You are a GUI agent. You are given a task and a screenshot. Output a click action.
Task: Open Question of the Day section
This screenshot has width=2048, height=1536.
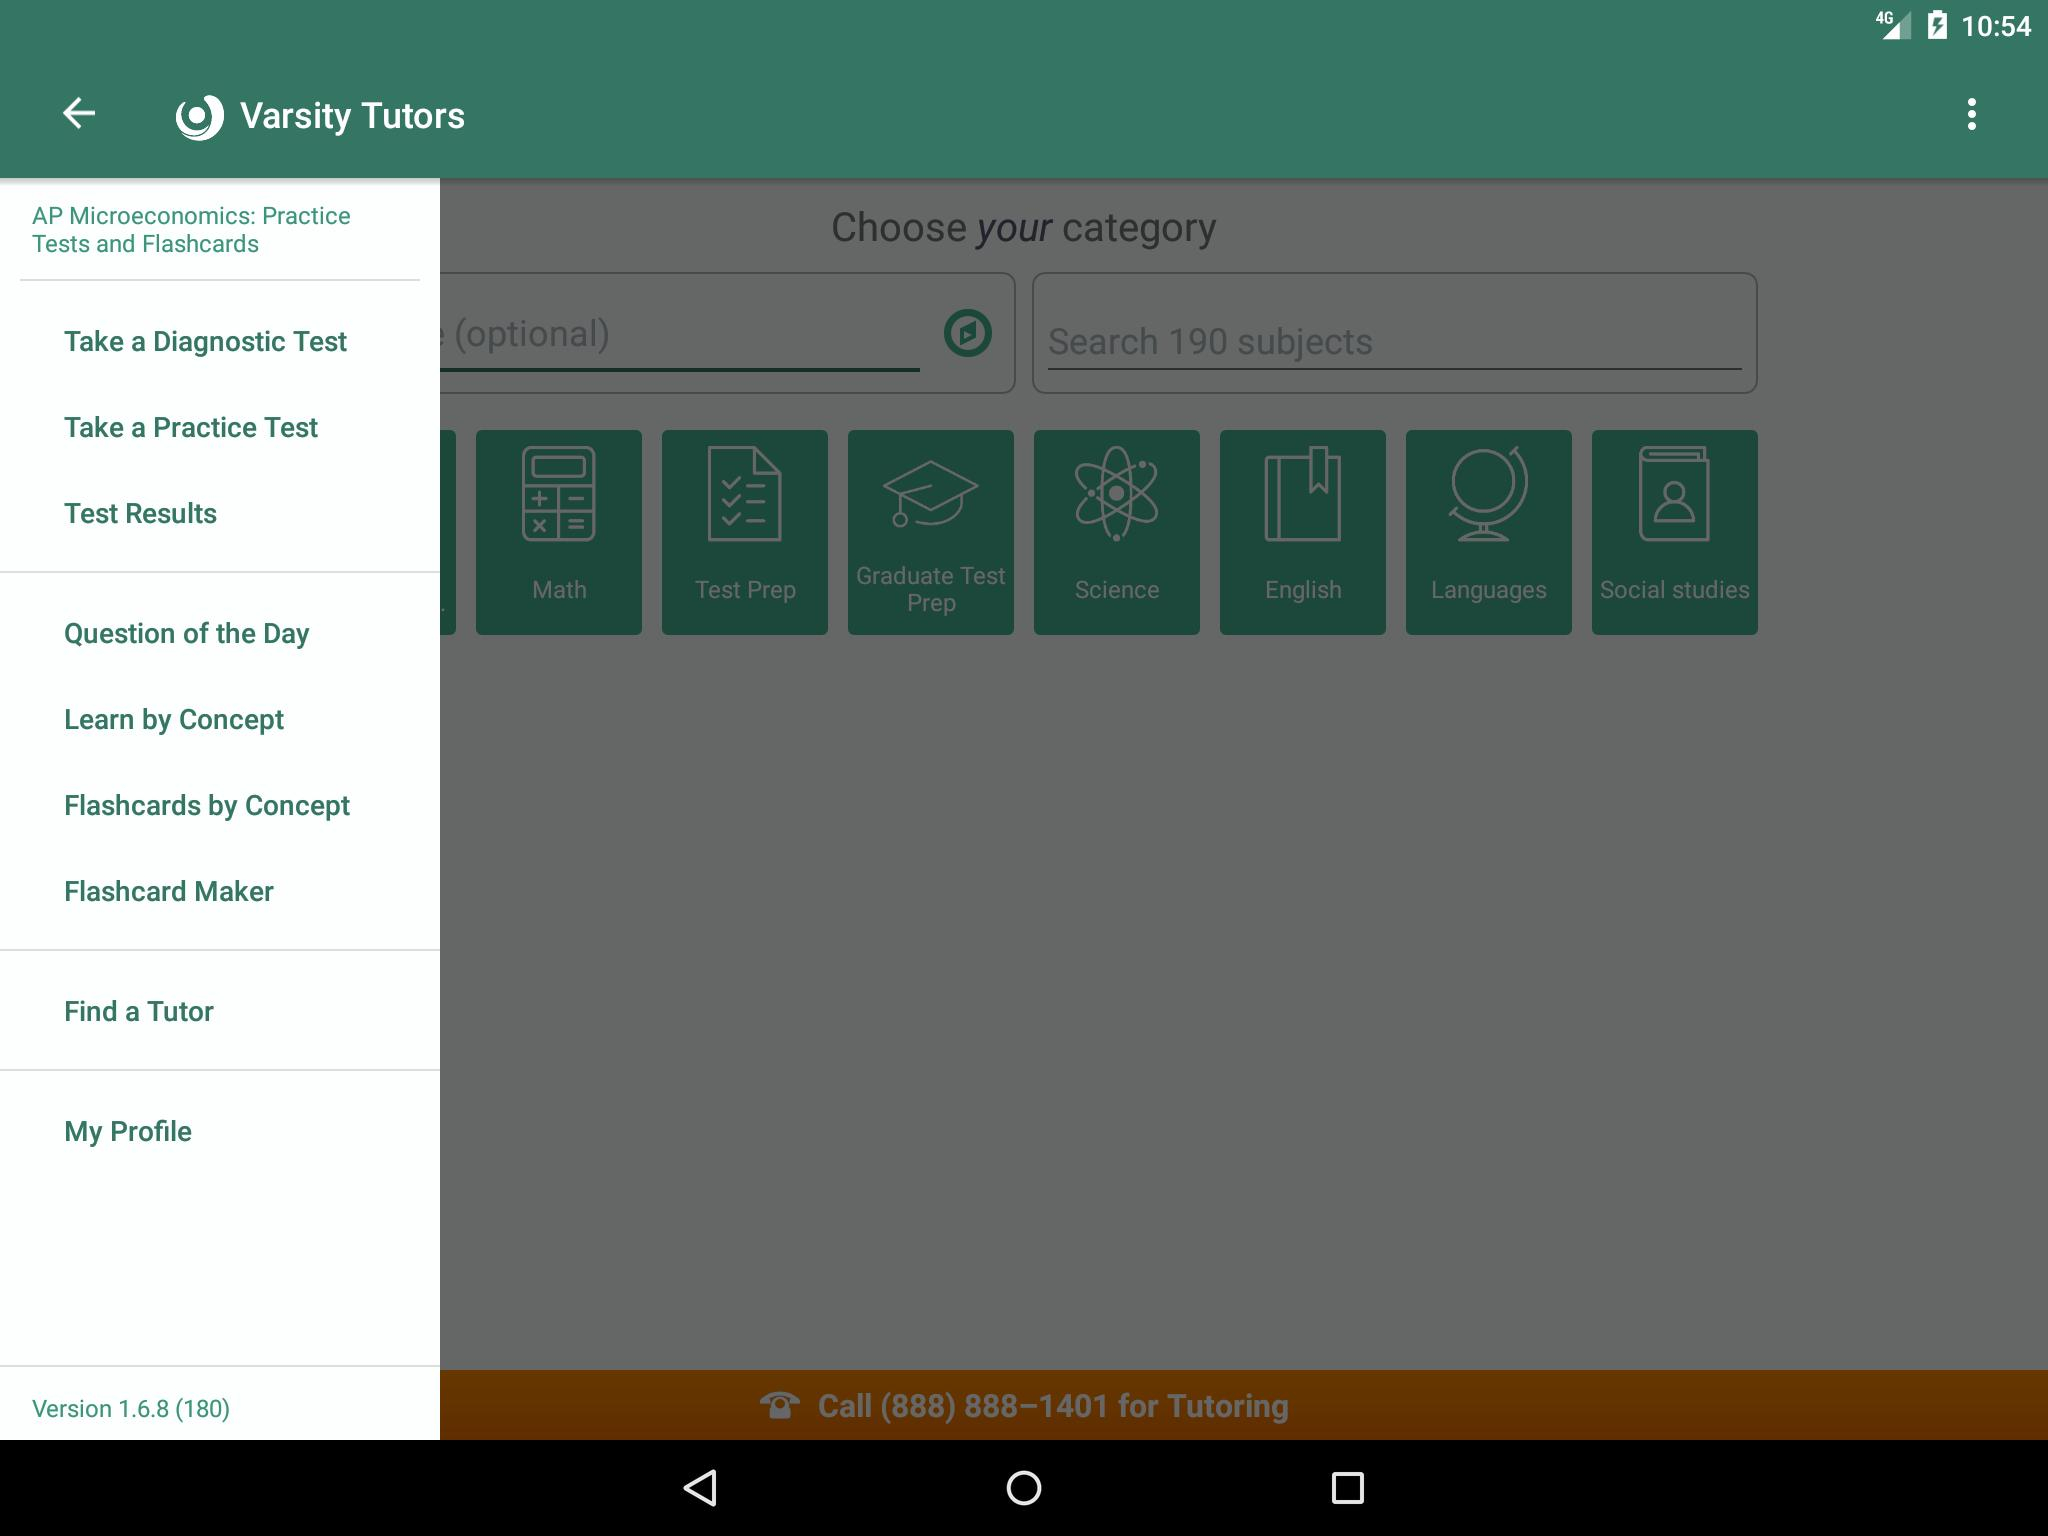182,631
